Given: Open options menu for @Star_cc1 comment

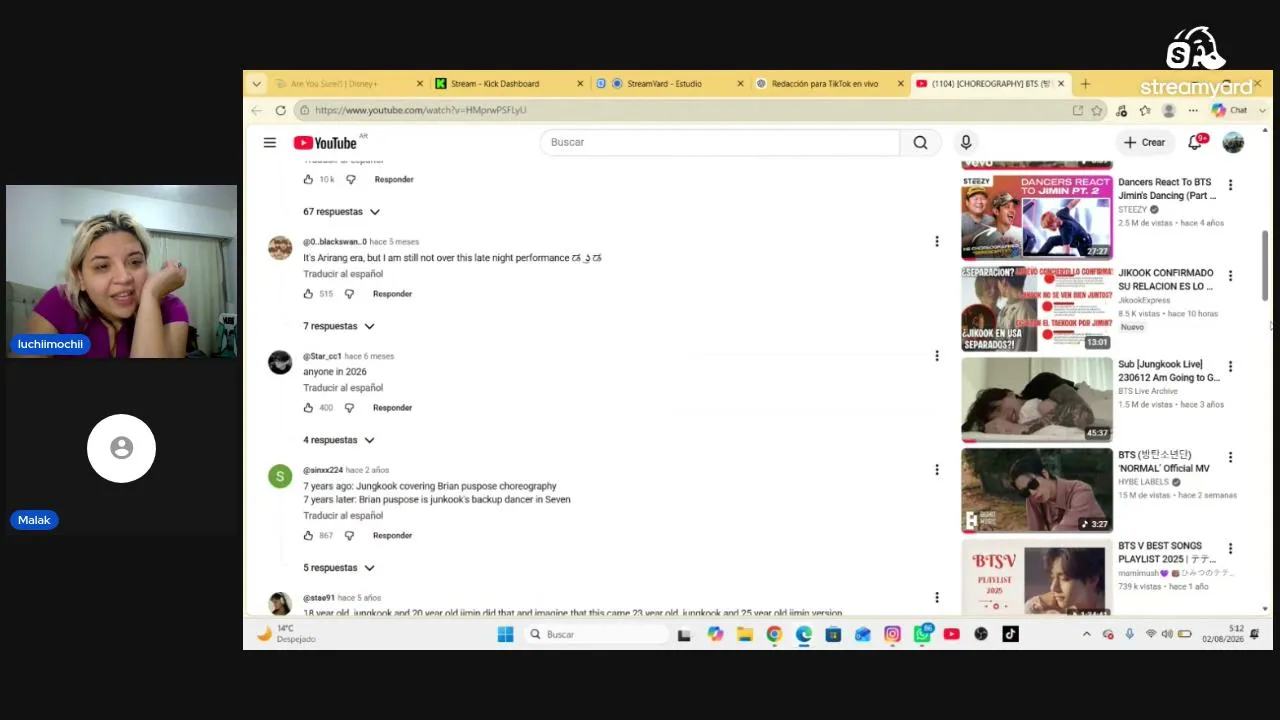Looking at the screenshot, I should click(937, 355).
